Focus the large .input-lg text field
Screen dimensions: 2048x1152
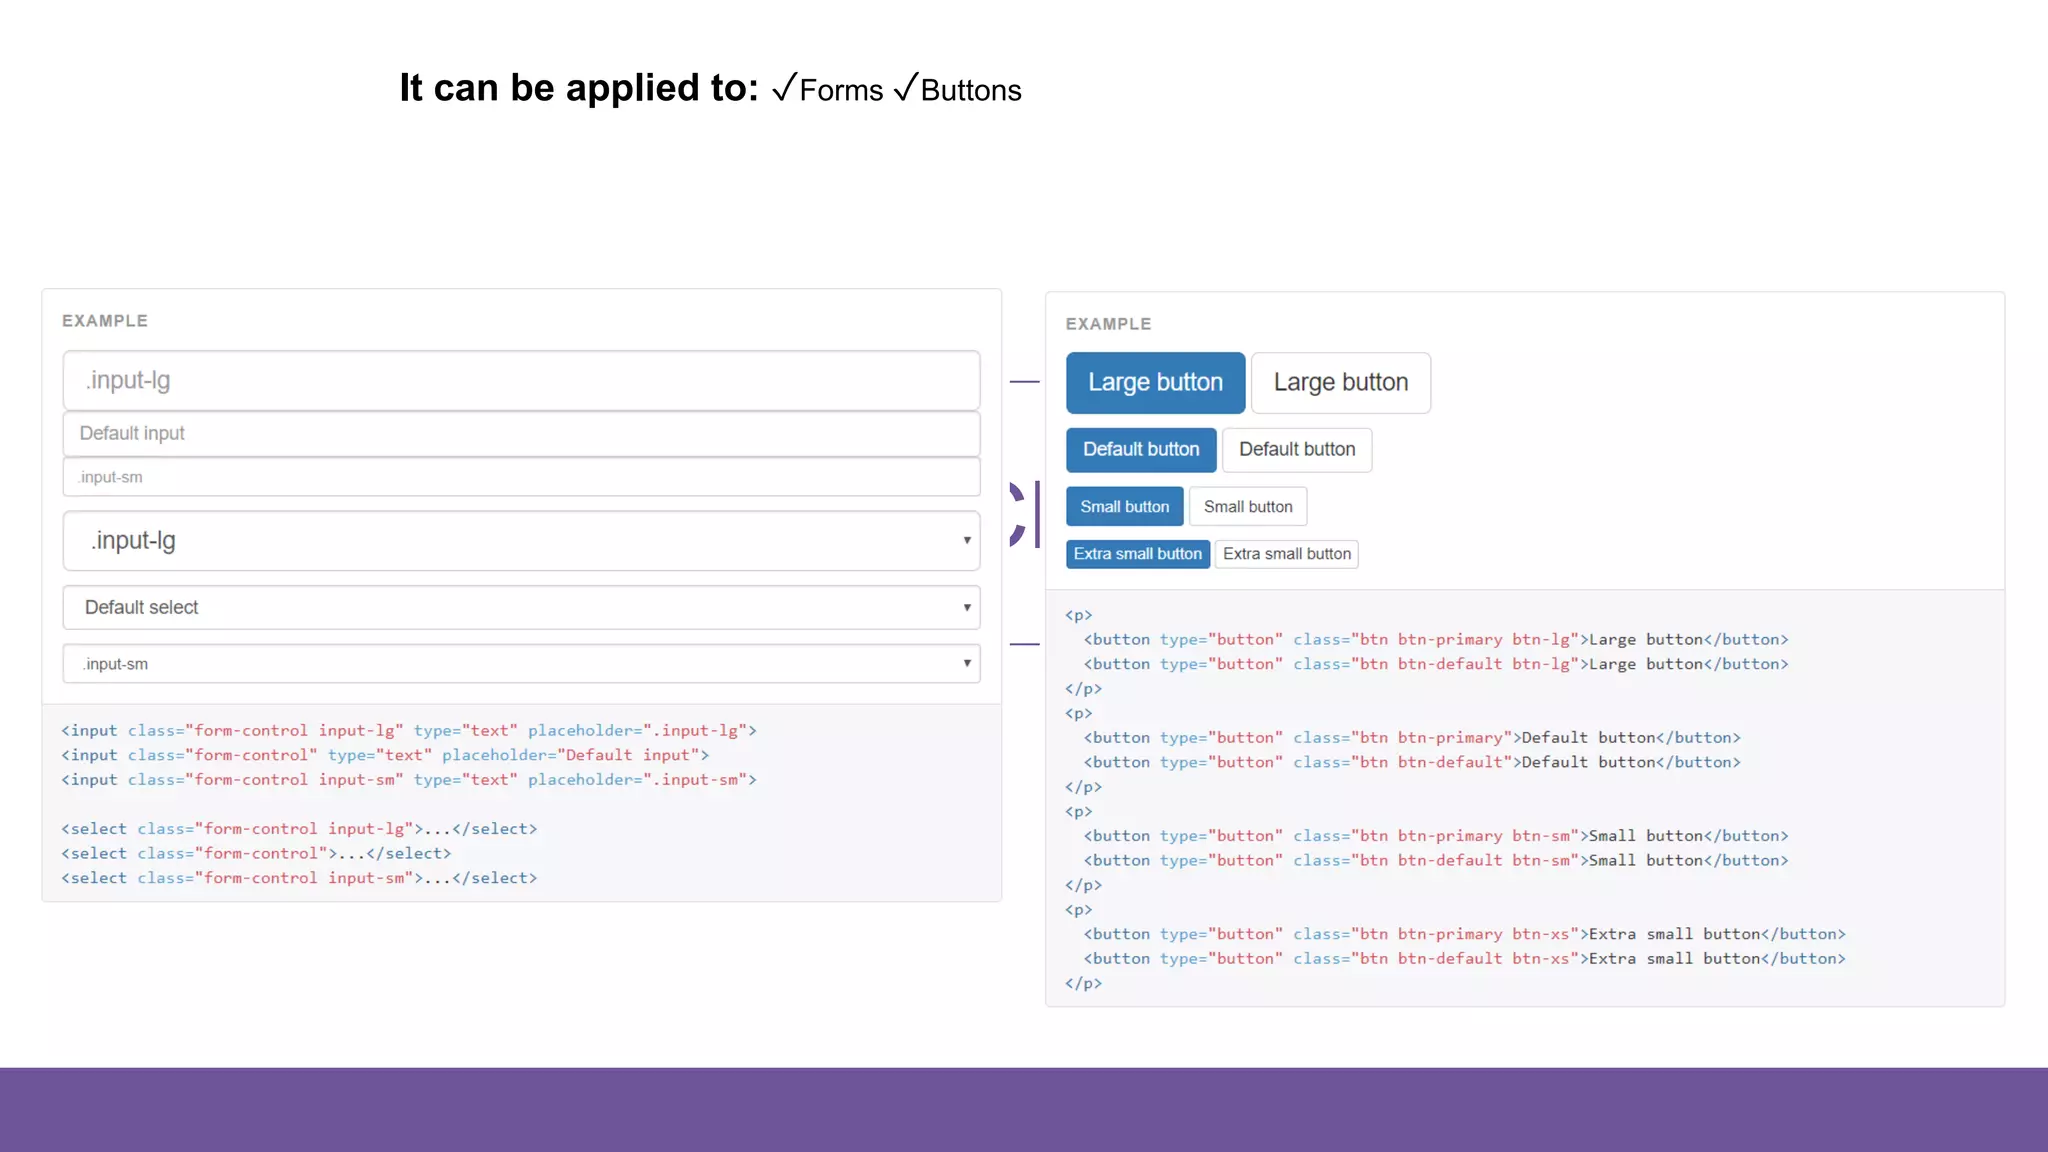(520, 381)
